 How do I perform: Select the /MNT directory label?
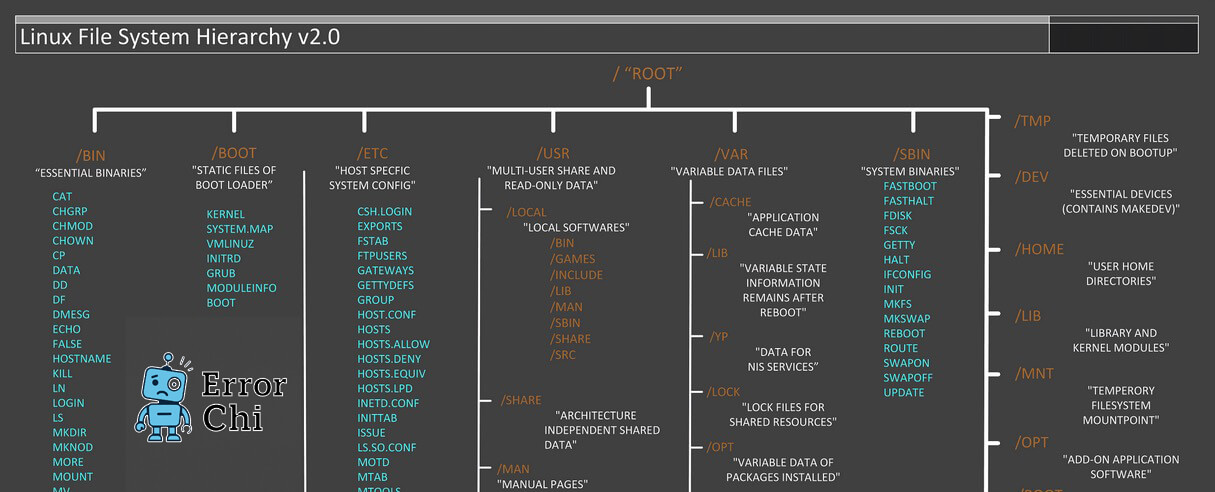[1034, 374]
